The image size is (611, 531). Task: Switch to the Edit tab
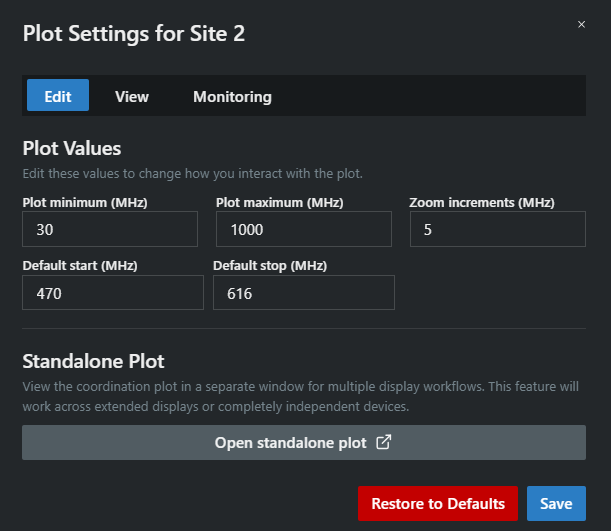(x=58, y=96)
